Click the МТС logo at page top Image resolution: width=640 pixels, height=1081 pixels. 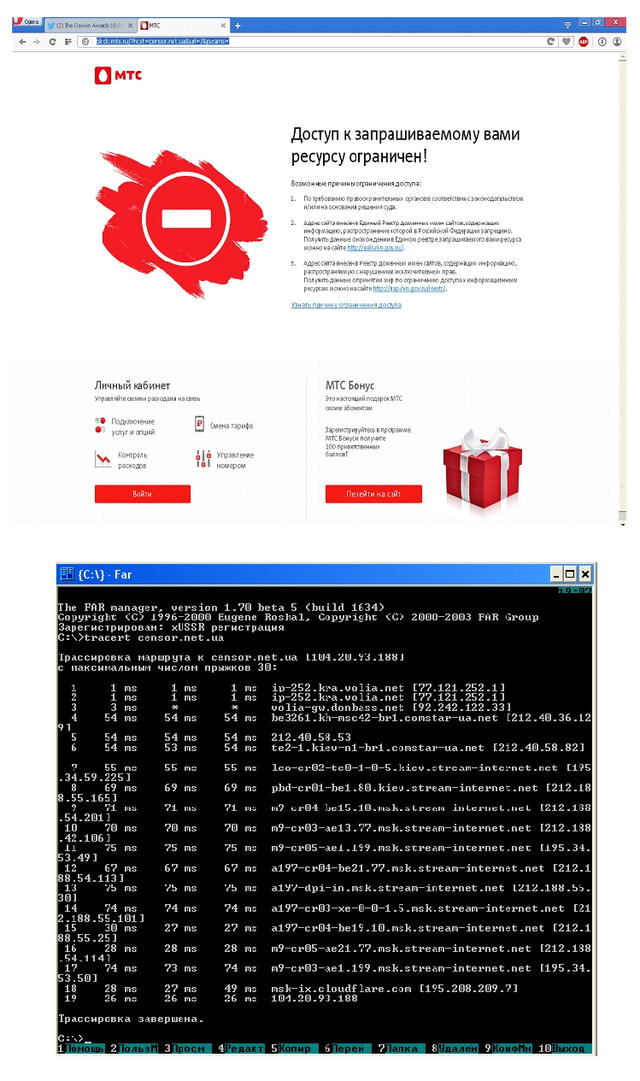click(118, 74)
